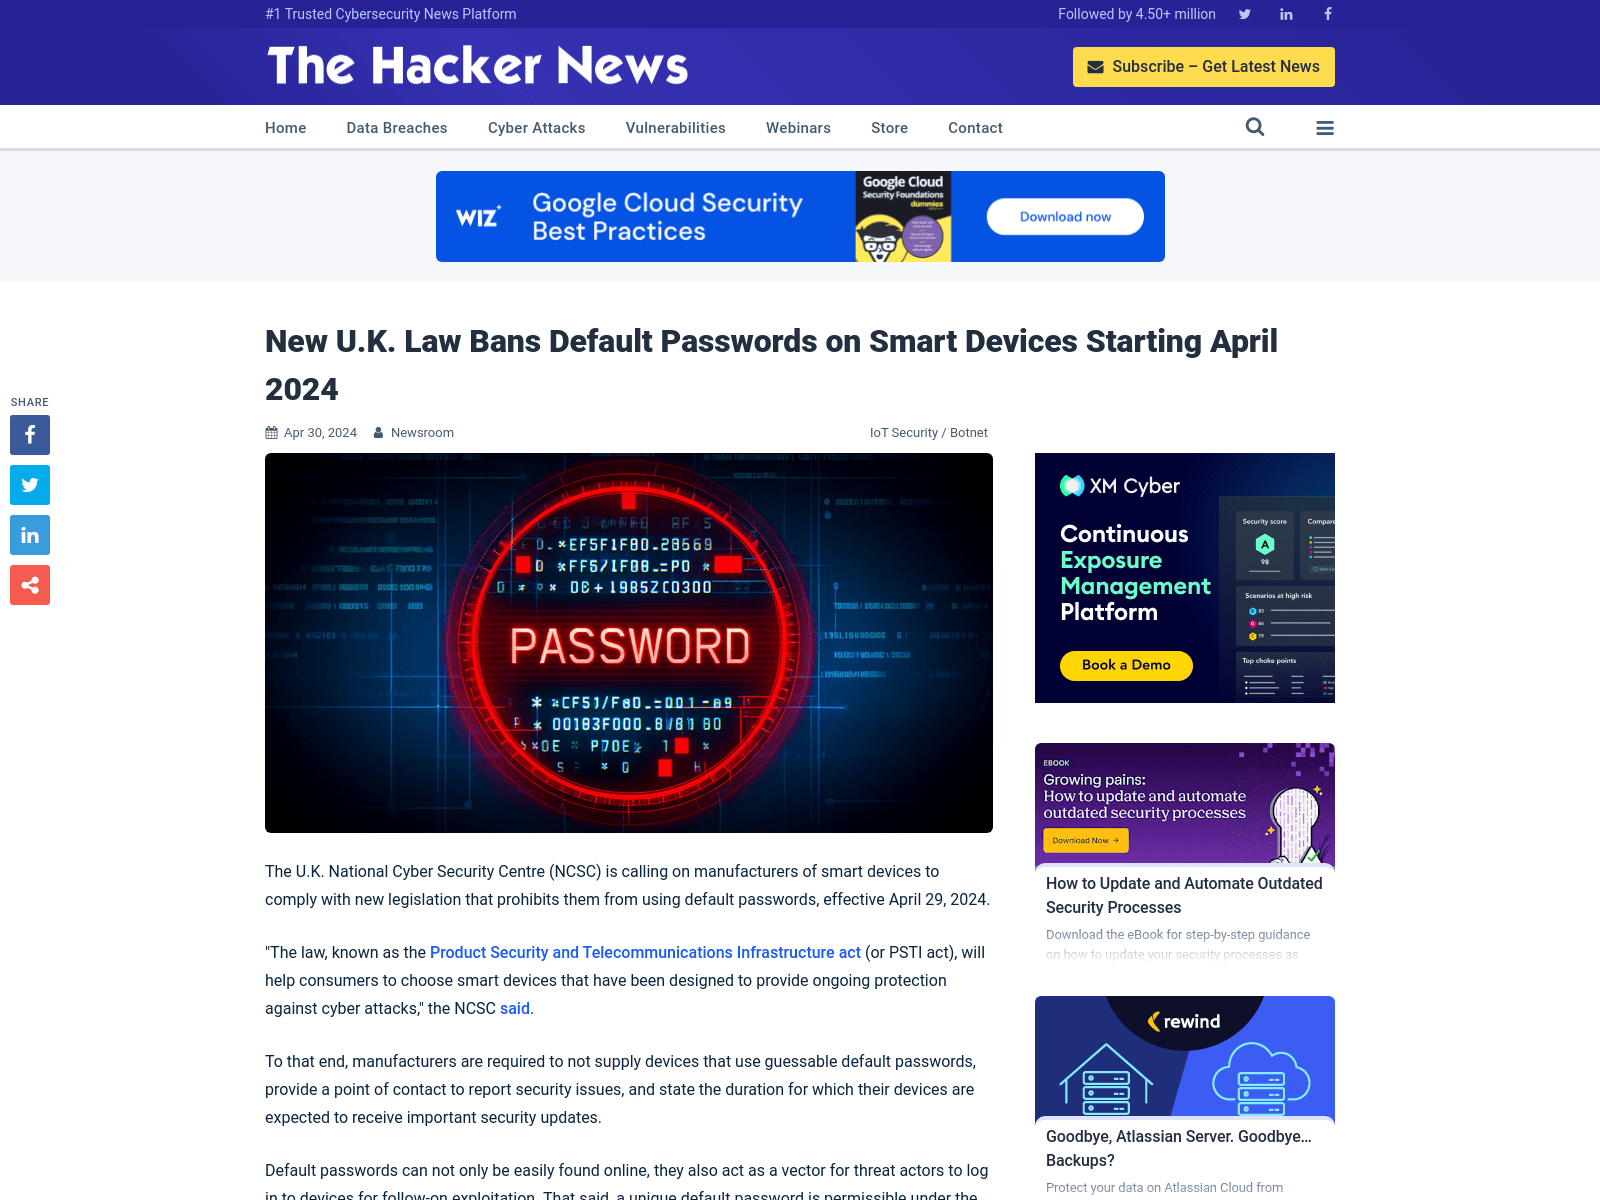Click Book a Demo in XM Cyber ad
The width and height of the screenshot is (1600, 1200).
tap(1126, 665)
